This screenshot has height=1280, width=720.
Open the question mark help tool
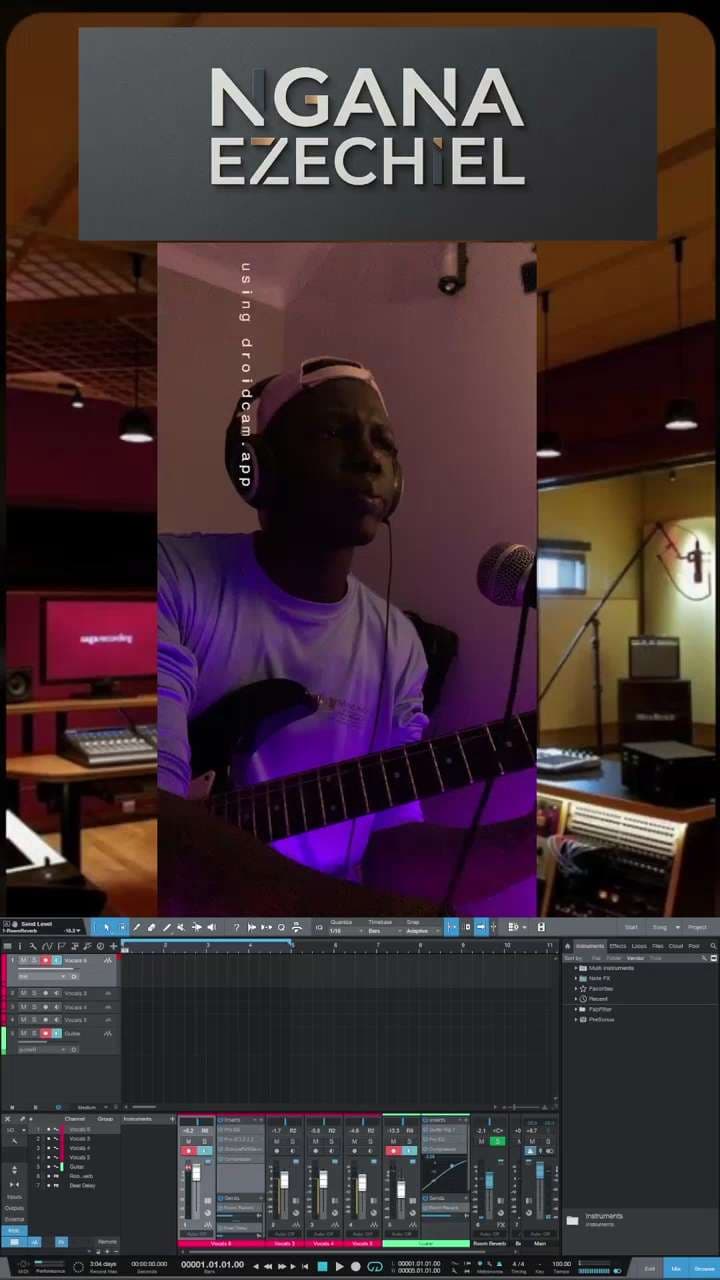coord(237,927)
